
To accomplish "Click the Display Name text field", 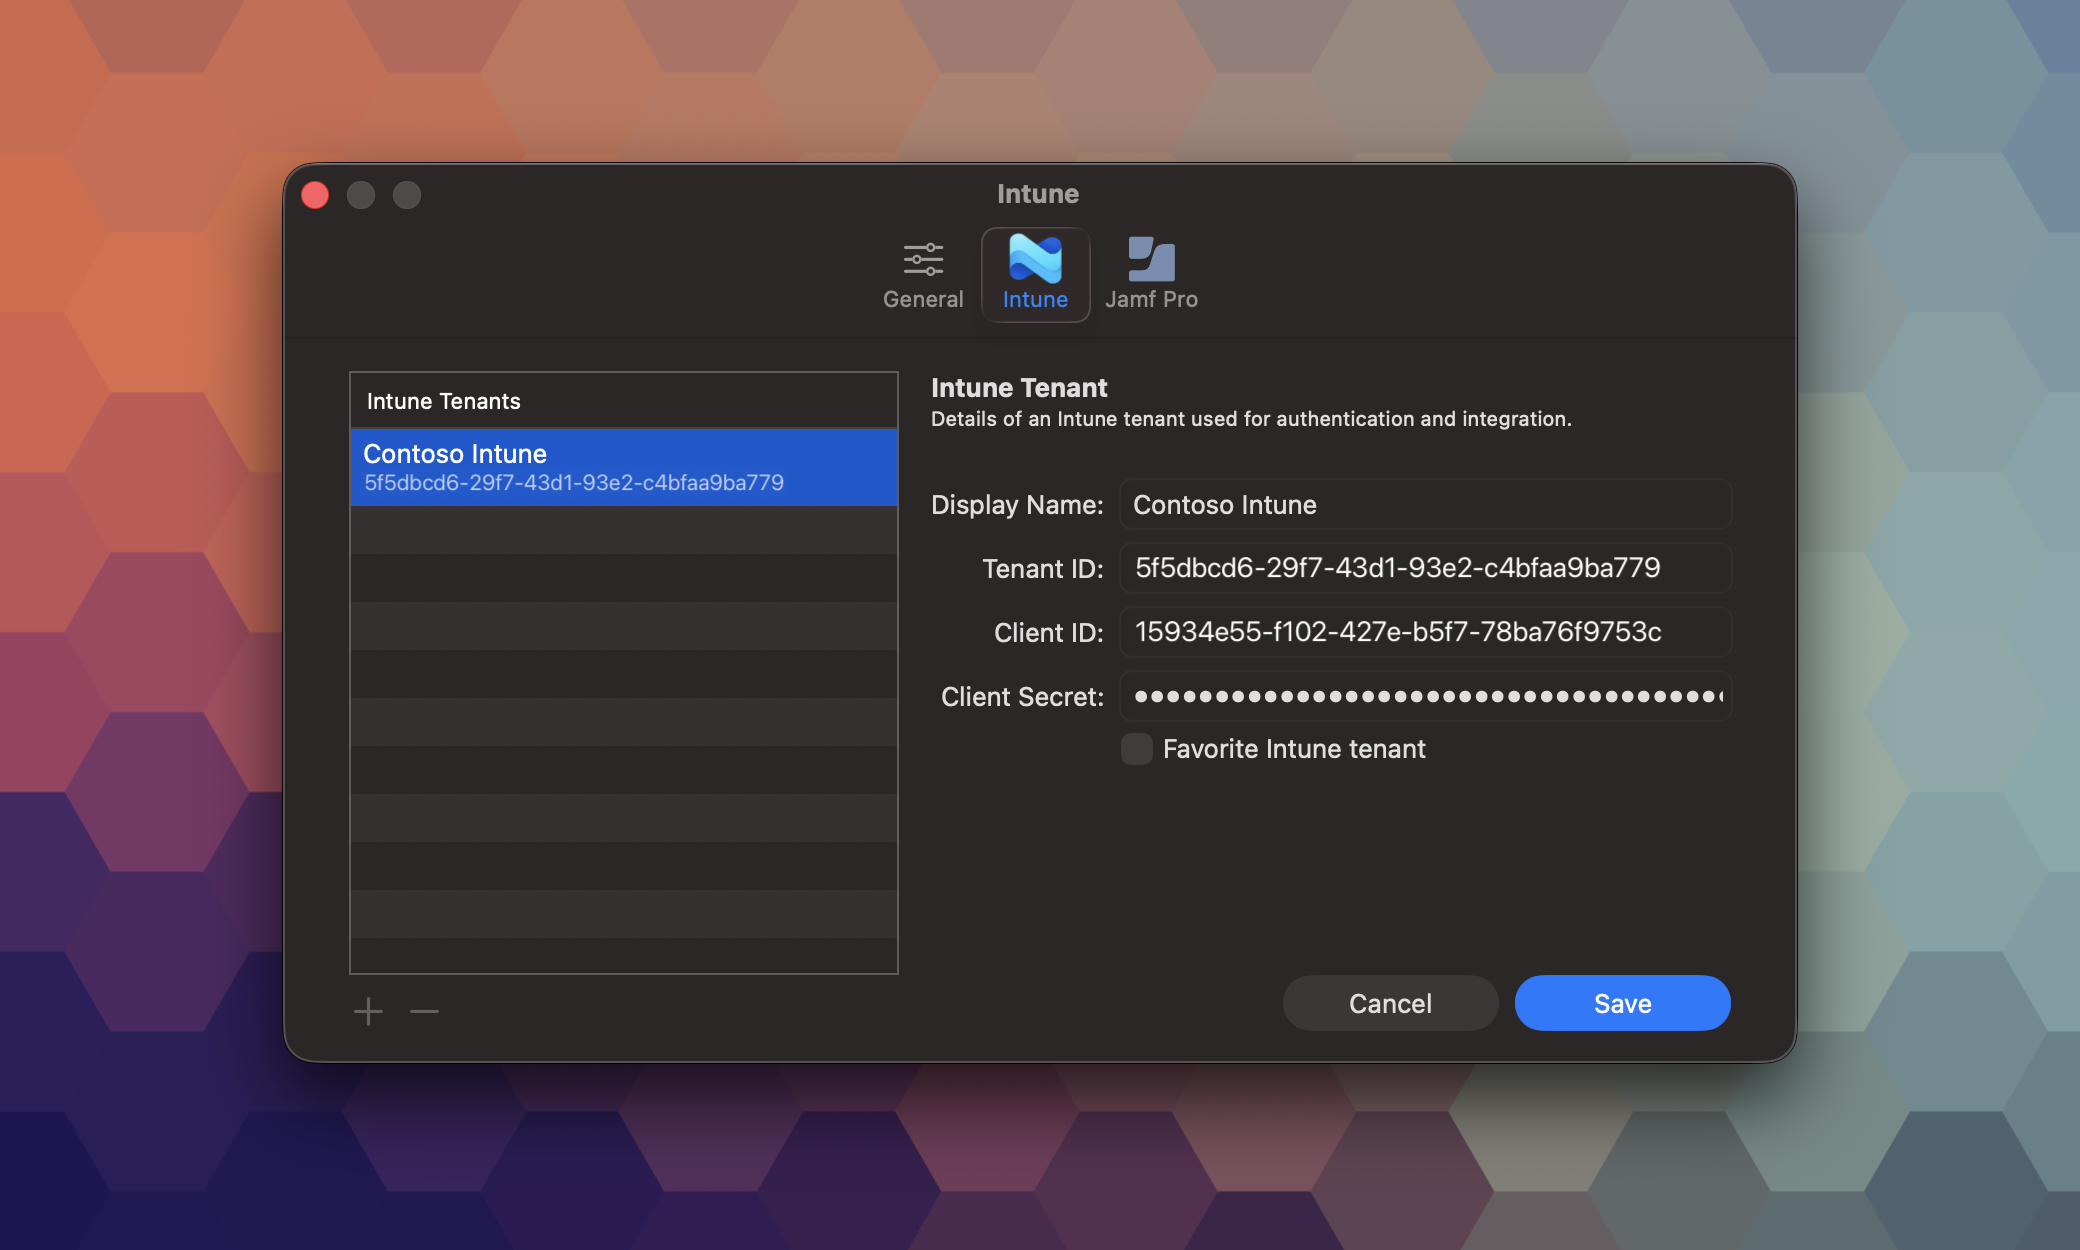I will click(x=1425, y=505).
